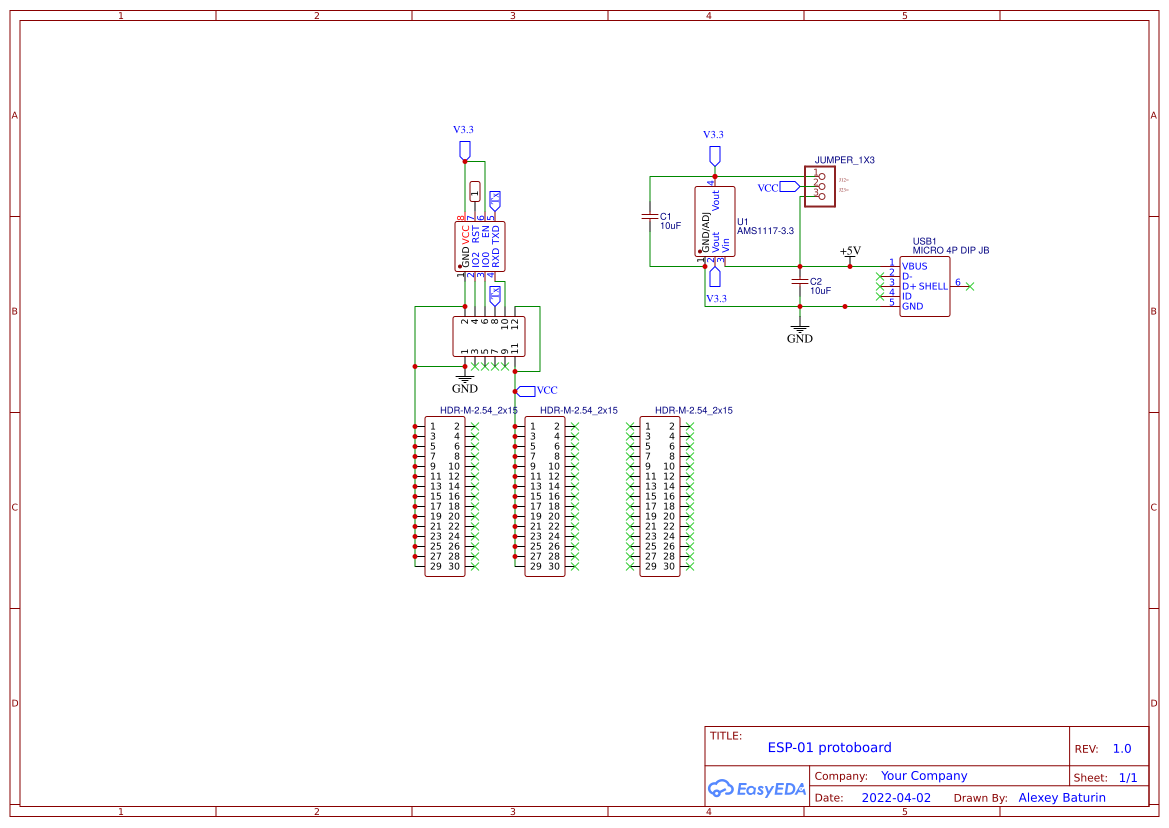This screenshot has height=828, width=1169.
Task: Select the JUMPER_1X3 connector symbol
Action: point(820,185)
